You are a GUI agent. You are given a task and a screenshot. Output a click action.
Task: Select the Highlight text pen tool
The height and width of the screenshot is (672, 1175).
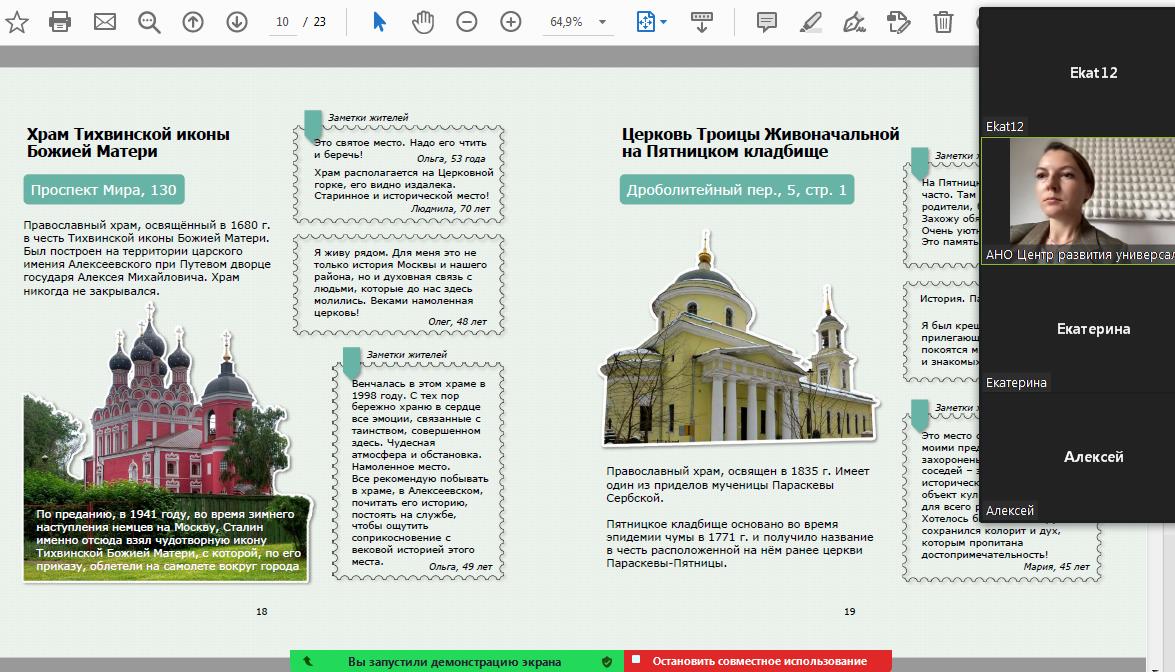pyautogui.click(x=810, y=22)
